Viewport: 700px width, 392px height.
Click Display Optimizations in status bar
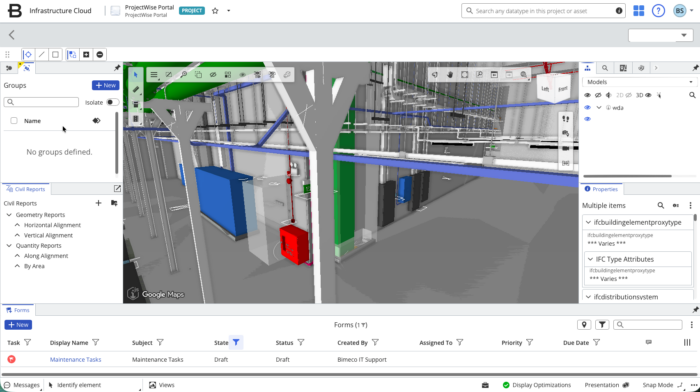(x=537, y=385)
